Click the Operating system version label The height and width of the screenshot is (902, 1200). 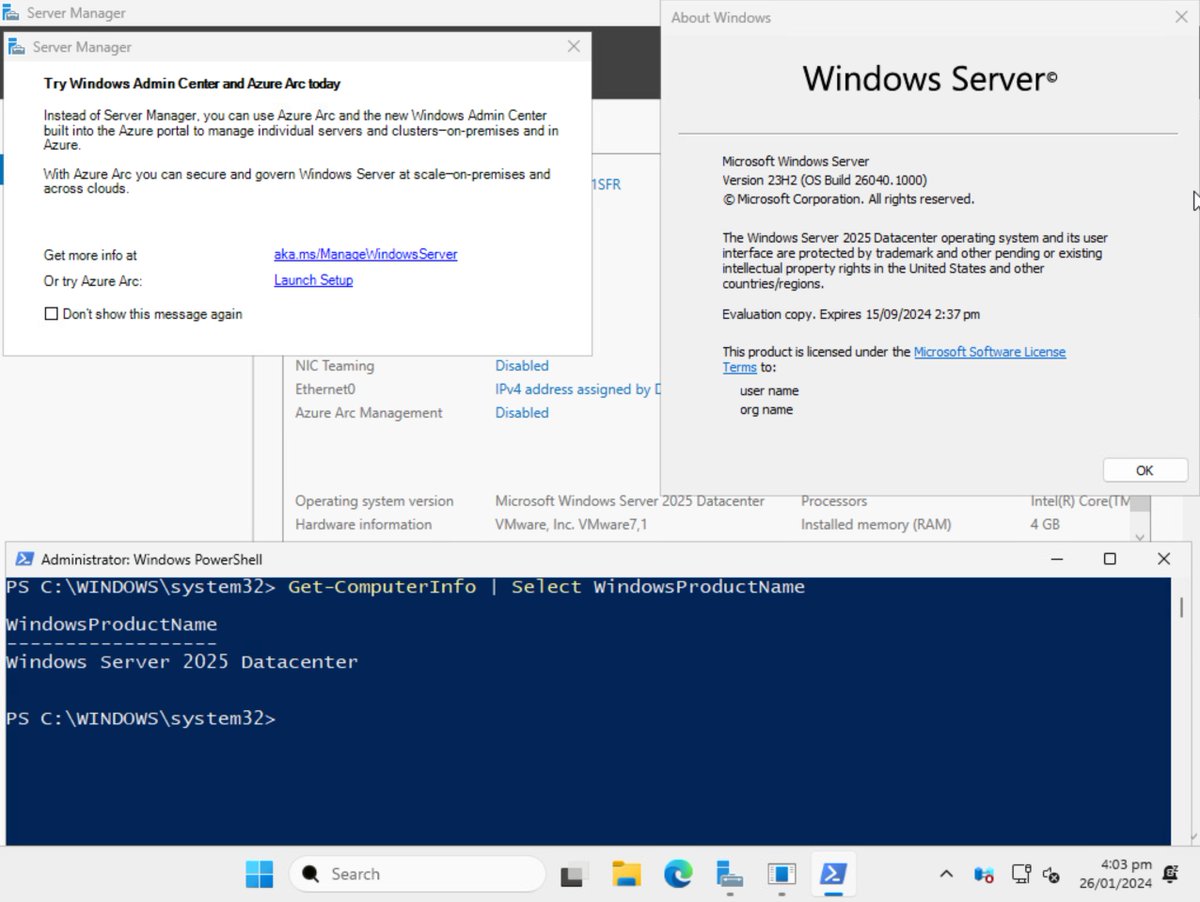click(374, 501)
